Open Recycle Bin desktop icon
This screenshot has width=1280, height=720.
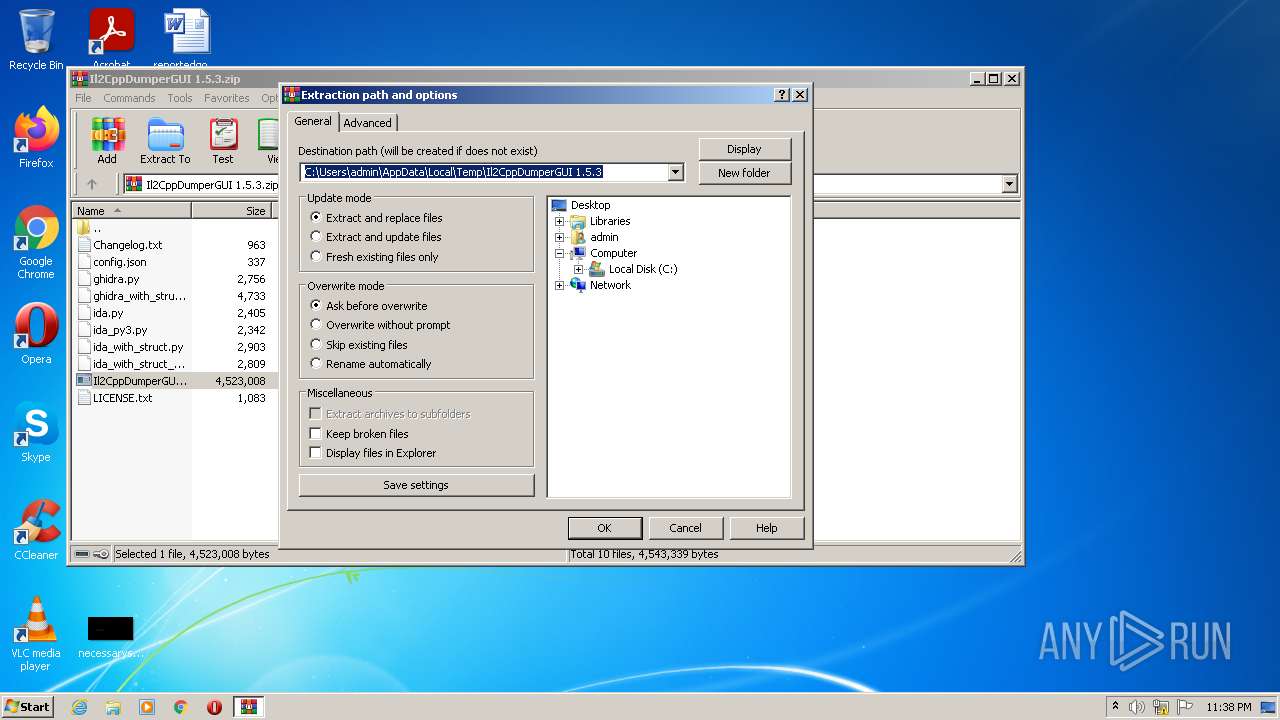pyautogui.click(x=36, y=40)
